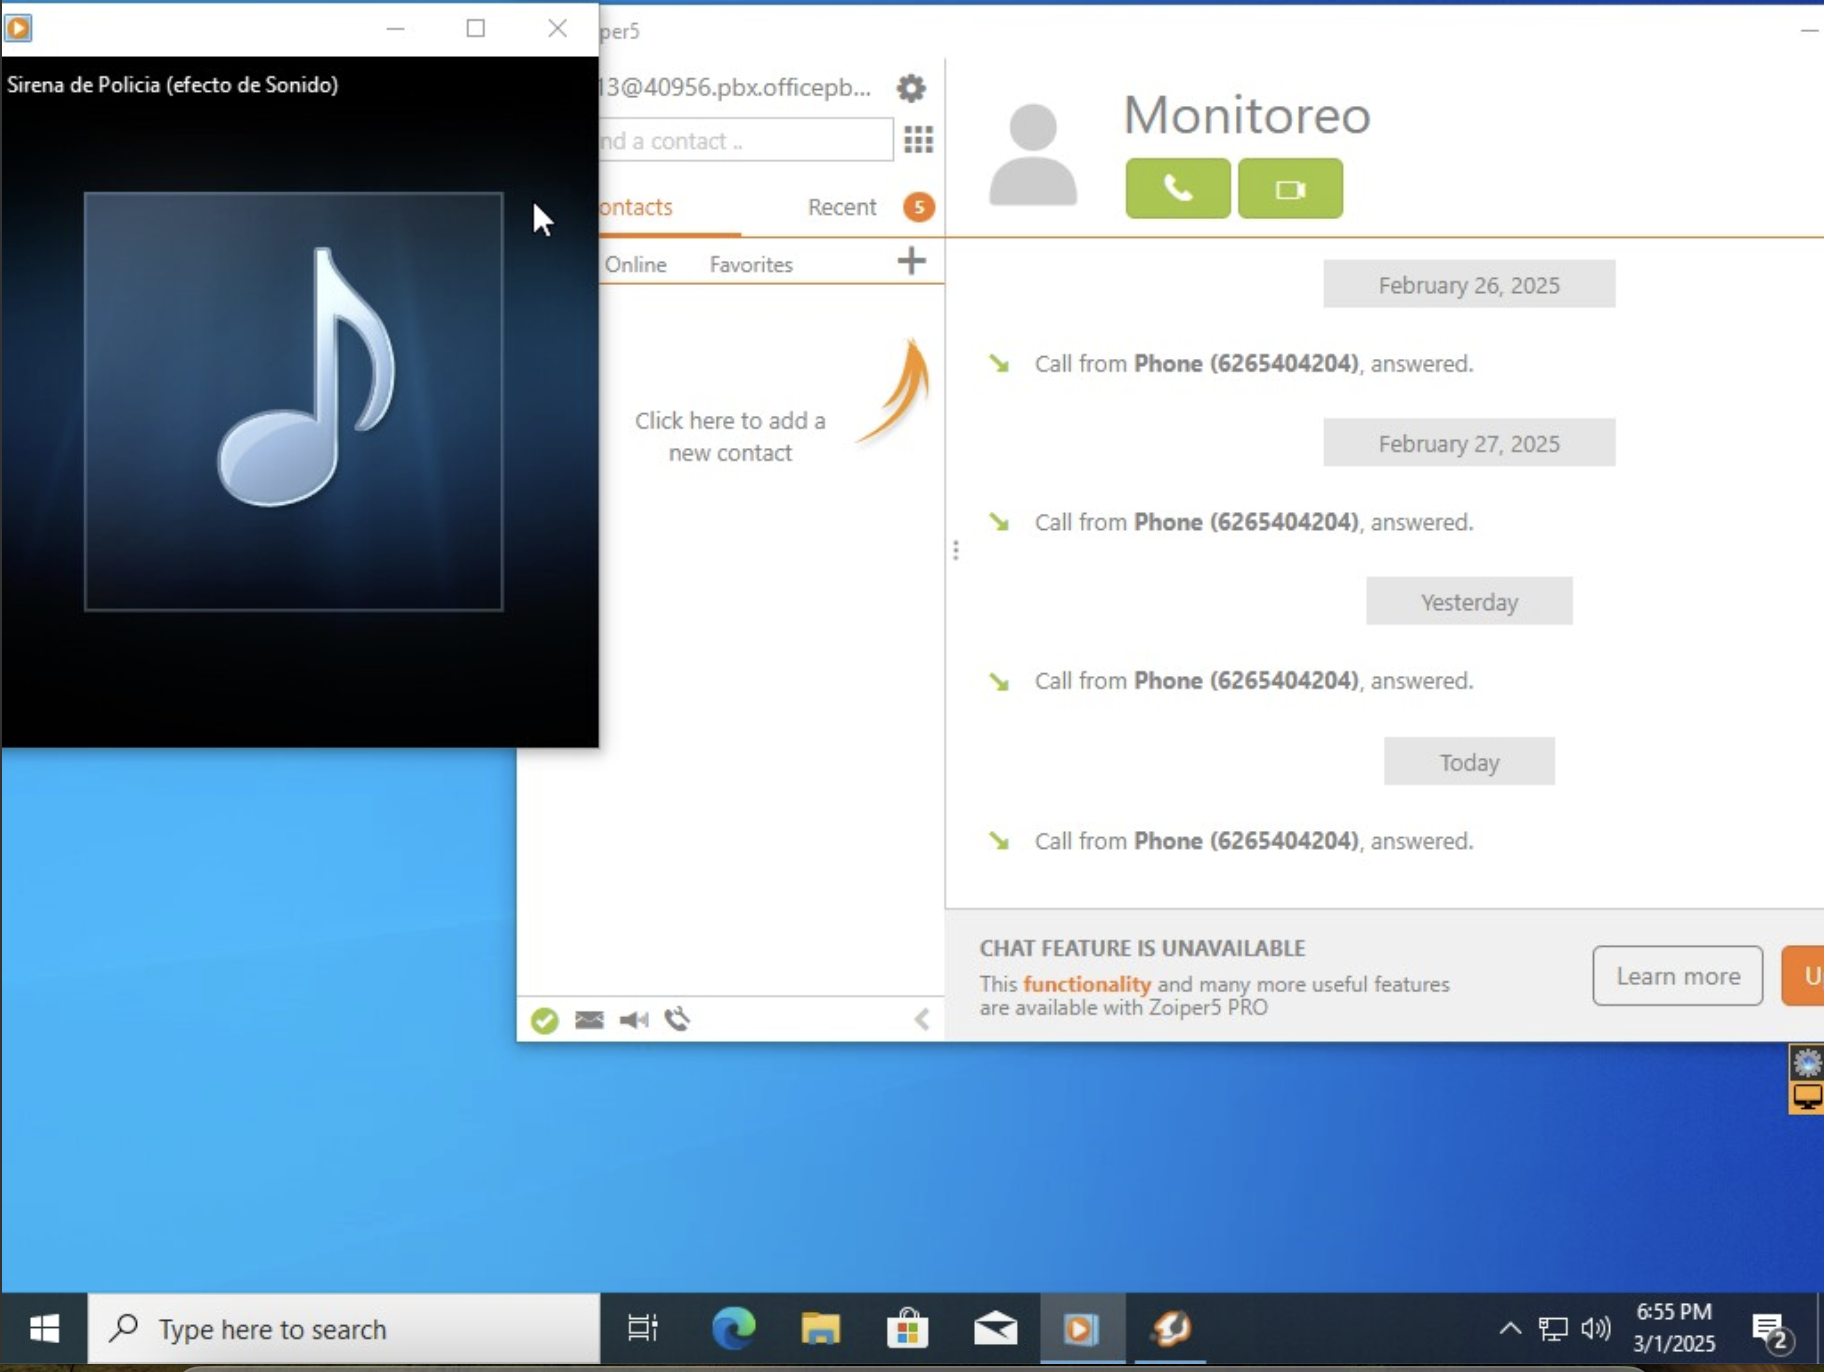Click green availability status icon
The width and height of the screenshot is (1824, 1372).
click(544, 1020)
